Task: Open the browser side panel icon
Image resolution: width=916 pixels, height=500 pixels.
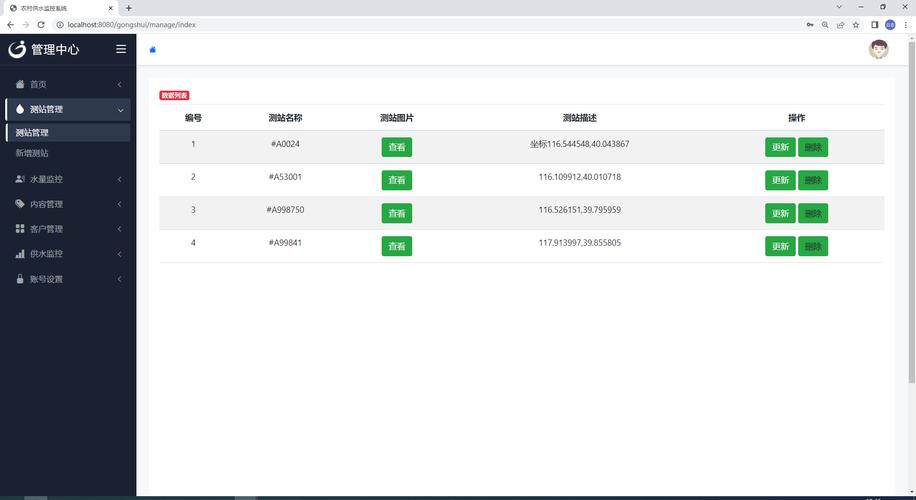Action: pyautogui.click(x=875, y=25)
